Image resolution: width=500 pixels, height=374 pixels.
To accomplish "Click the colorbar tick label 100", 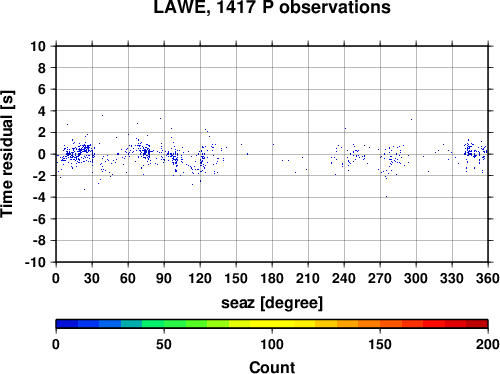I will [x=272, y=344].
